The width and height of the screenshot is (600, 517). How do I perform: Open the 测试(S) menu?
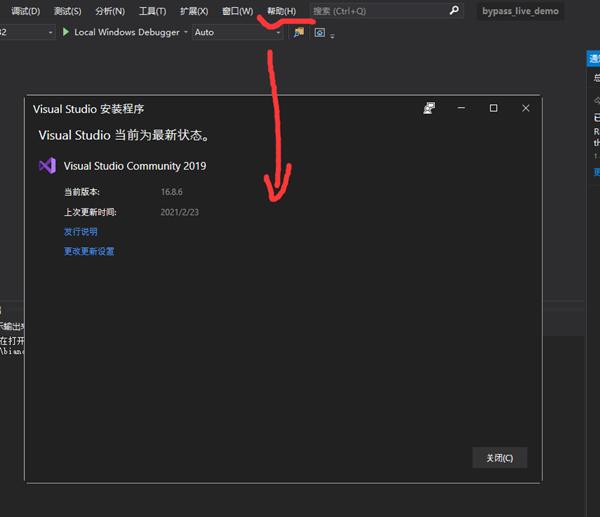67,11
